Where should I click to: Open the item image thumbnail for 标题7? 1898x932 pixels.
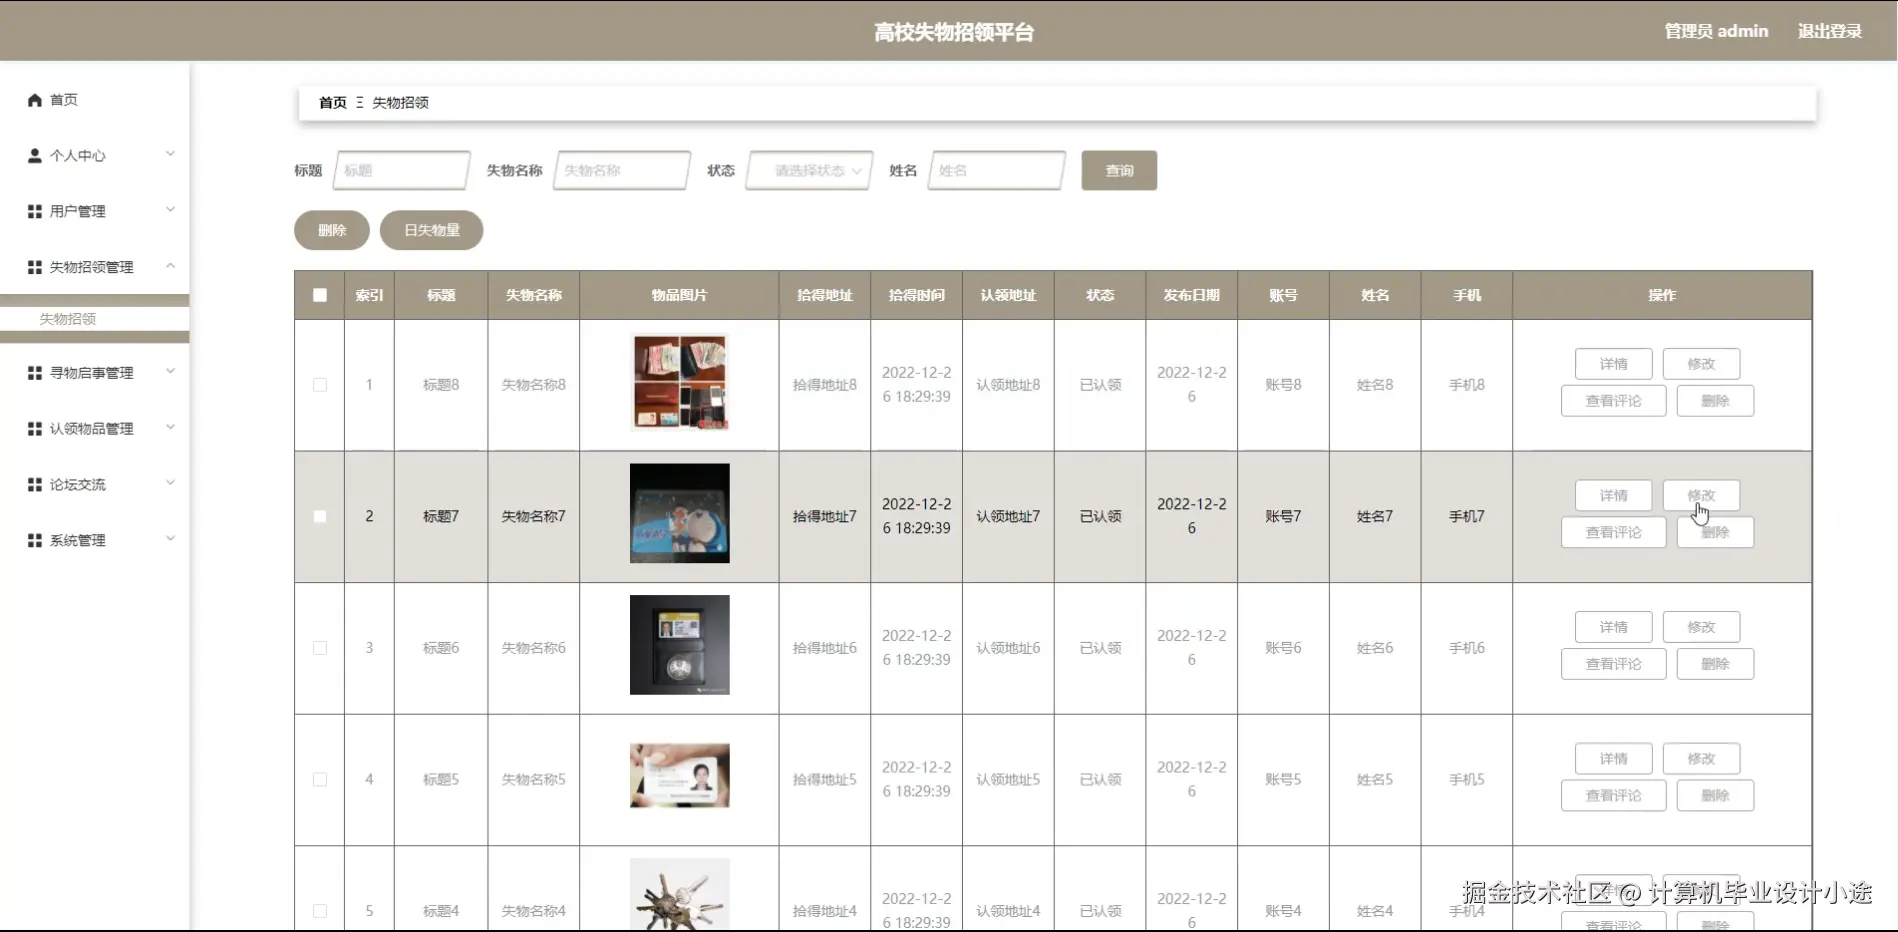680,513
